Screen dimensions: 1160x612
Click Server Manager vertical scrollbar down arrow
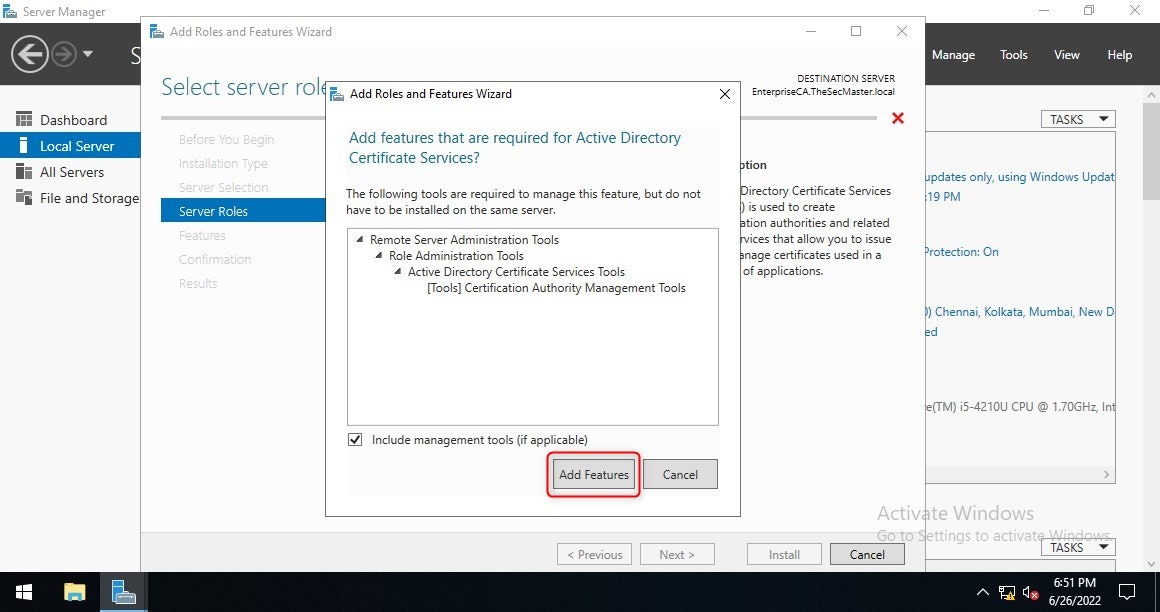tap(1151, 564)
